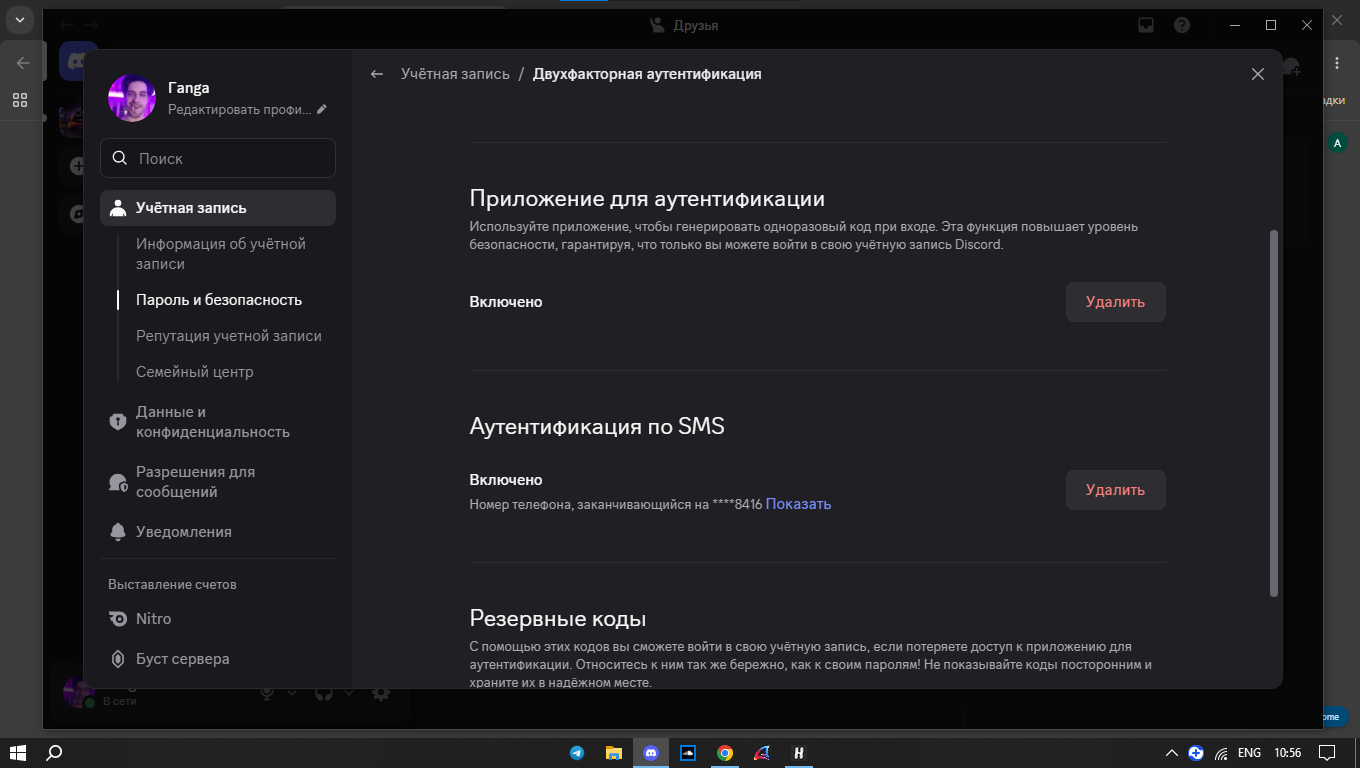Click the Discord icon in the taskbar
The height and width of the screenshot is (768, 1360).
click(651, 753)
